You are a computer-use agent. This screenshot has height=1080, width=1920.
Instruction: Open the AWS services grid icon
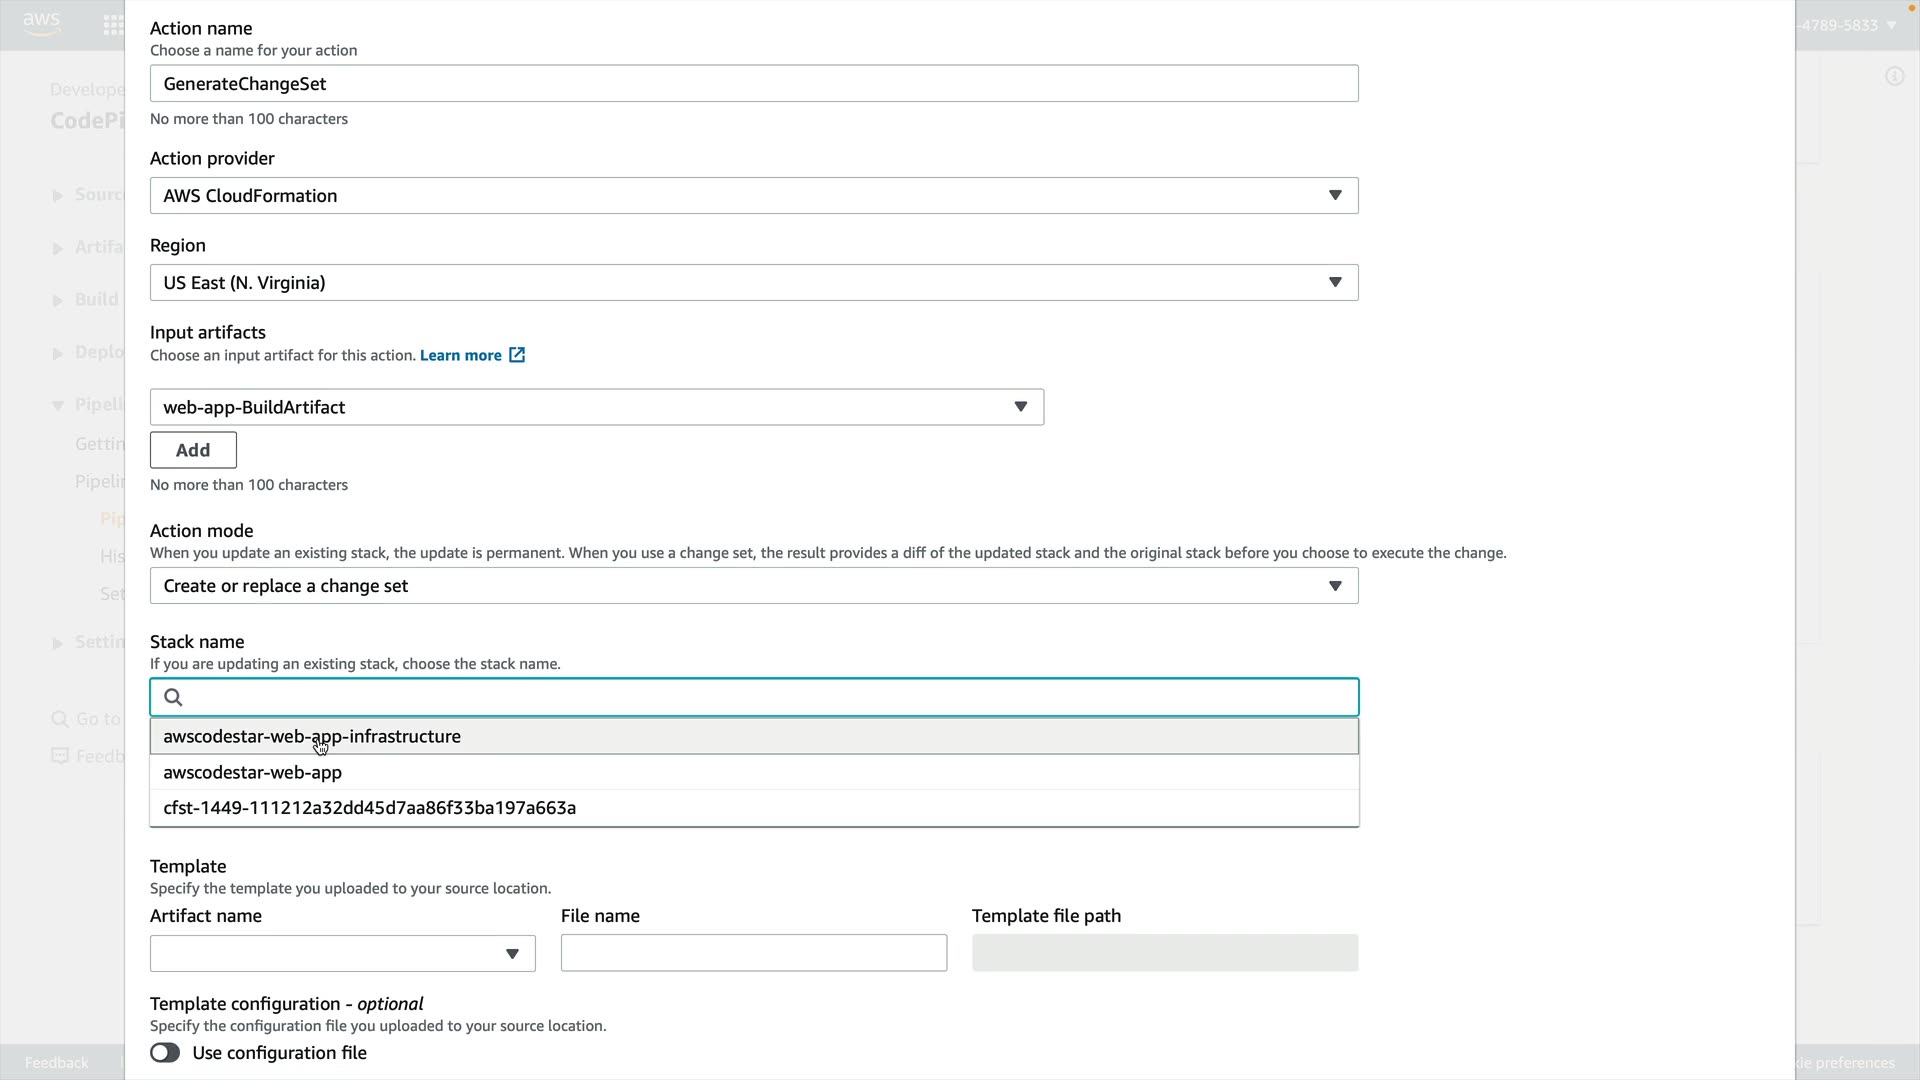click(113, 25)
